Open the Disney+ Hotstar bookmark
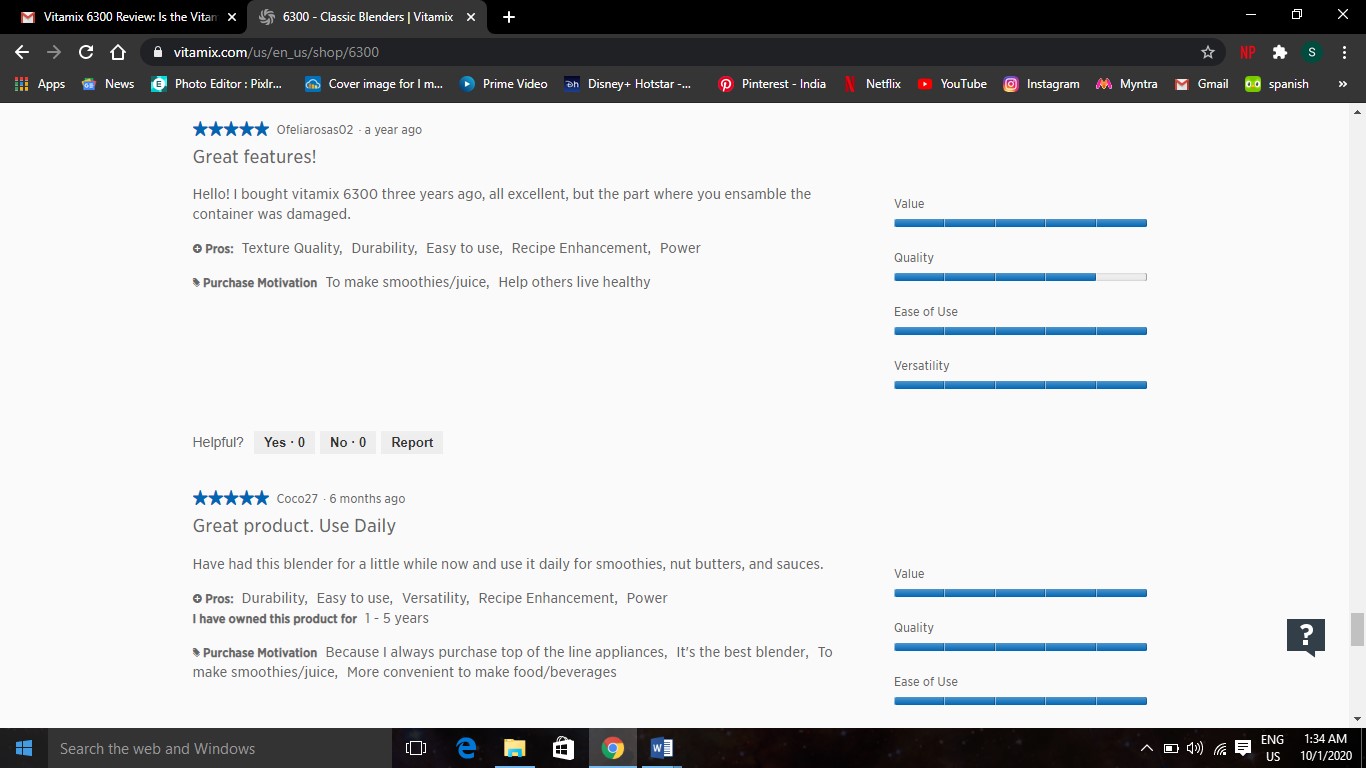Viewport: 1366px width, 768px height. [627, 84]
